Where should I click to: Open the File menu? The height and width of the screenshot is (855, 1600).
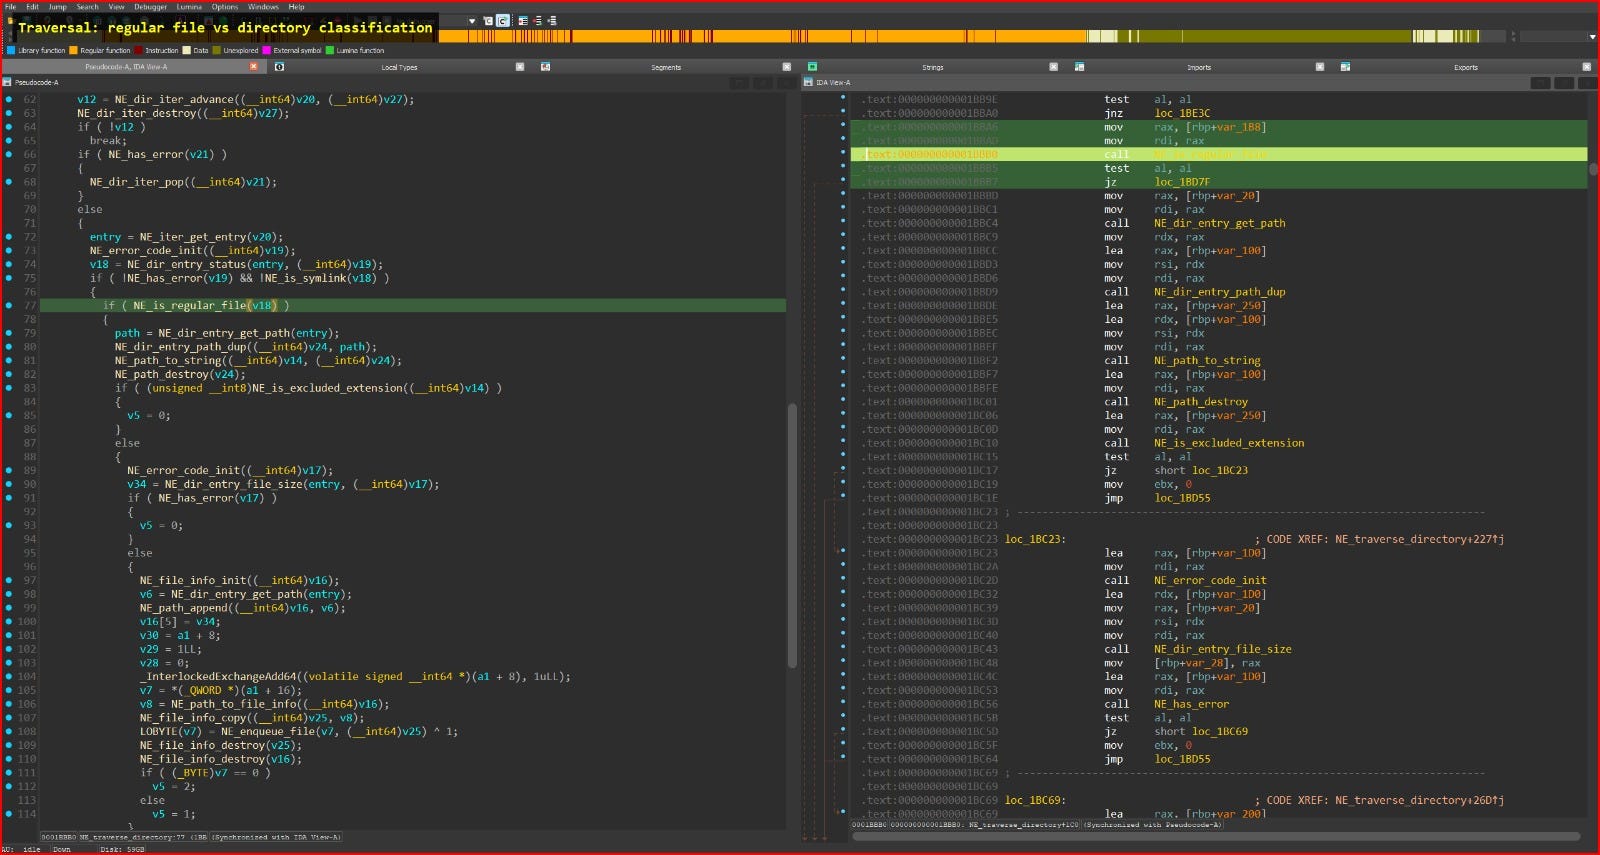(x=10, y=6)
